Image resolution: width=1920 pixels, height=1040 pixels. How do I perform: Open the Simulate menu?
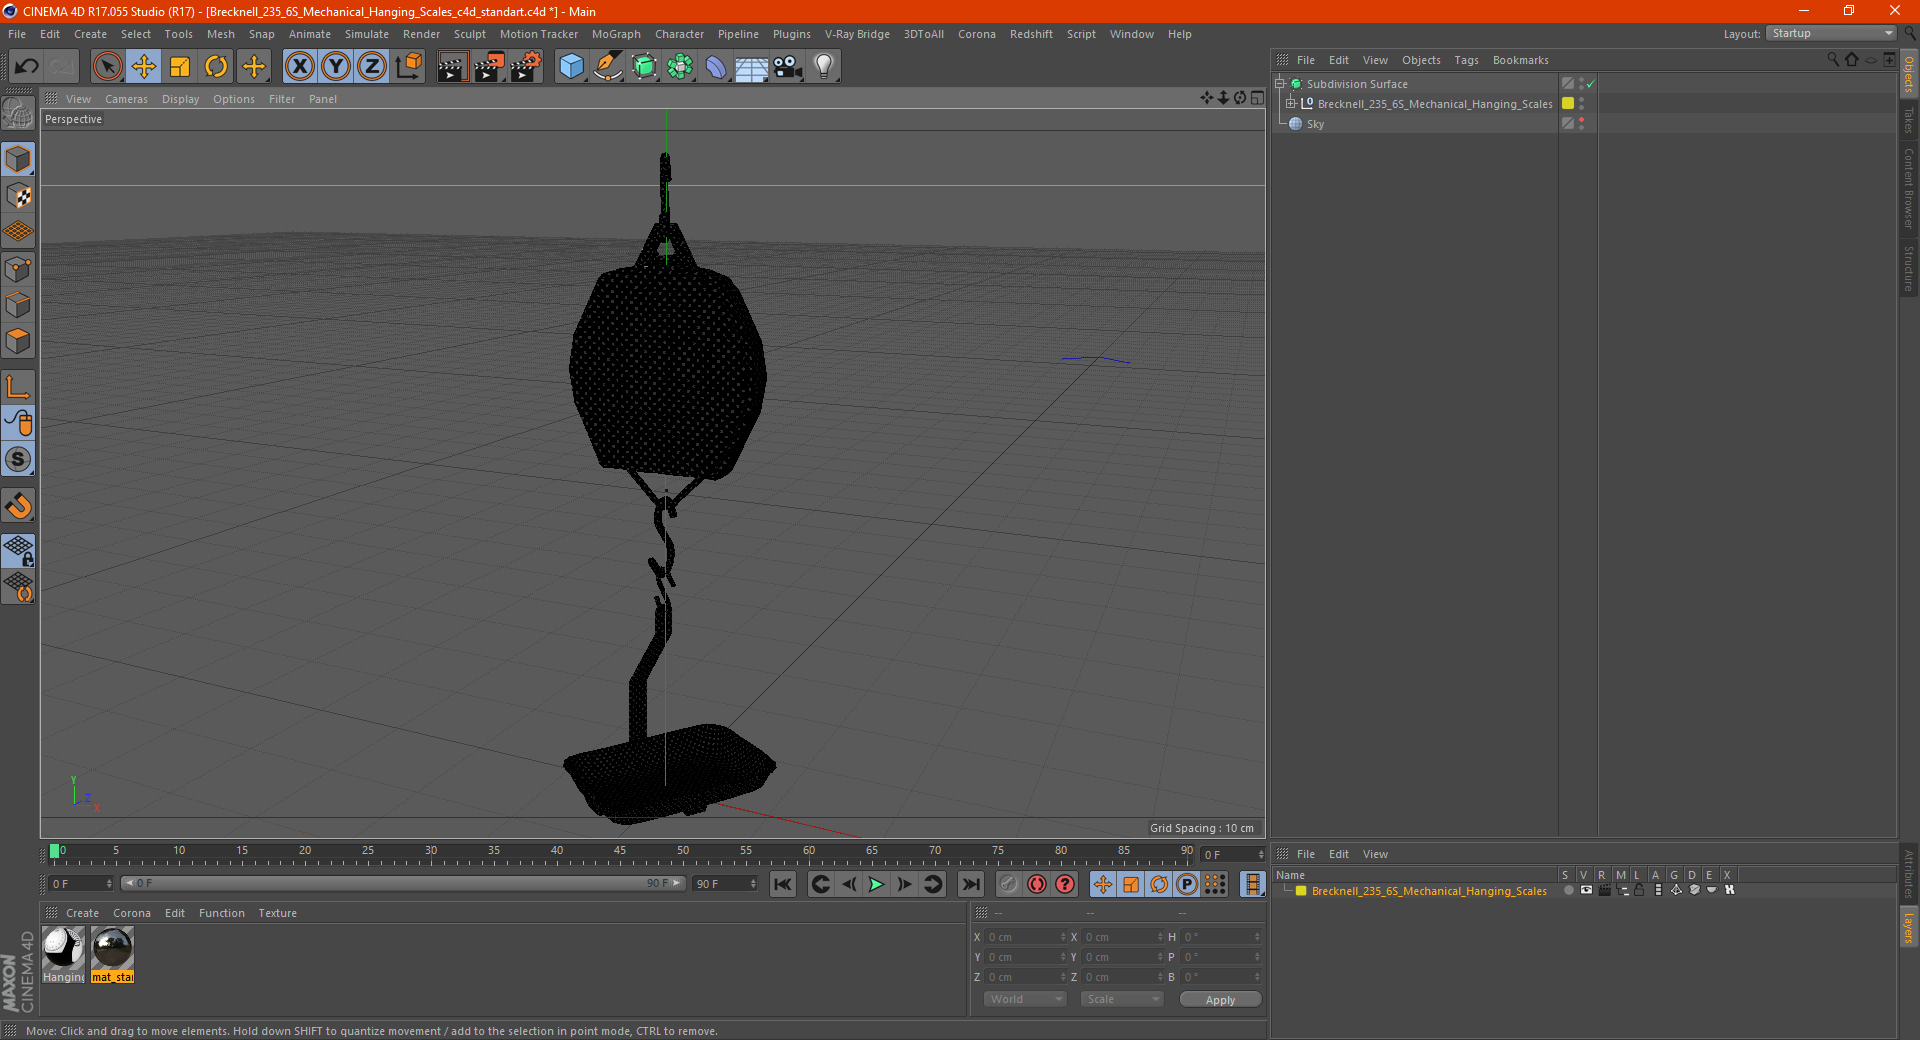point(367,34)
